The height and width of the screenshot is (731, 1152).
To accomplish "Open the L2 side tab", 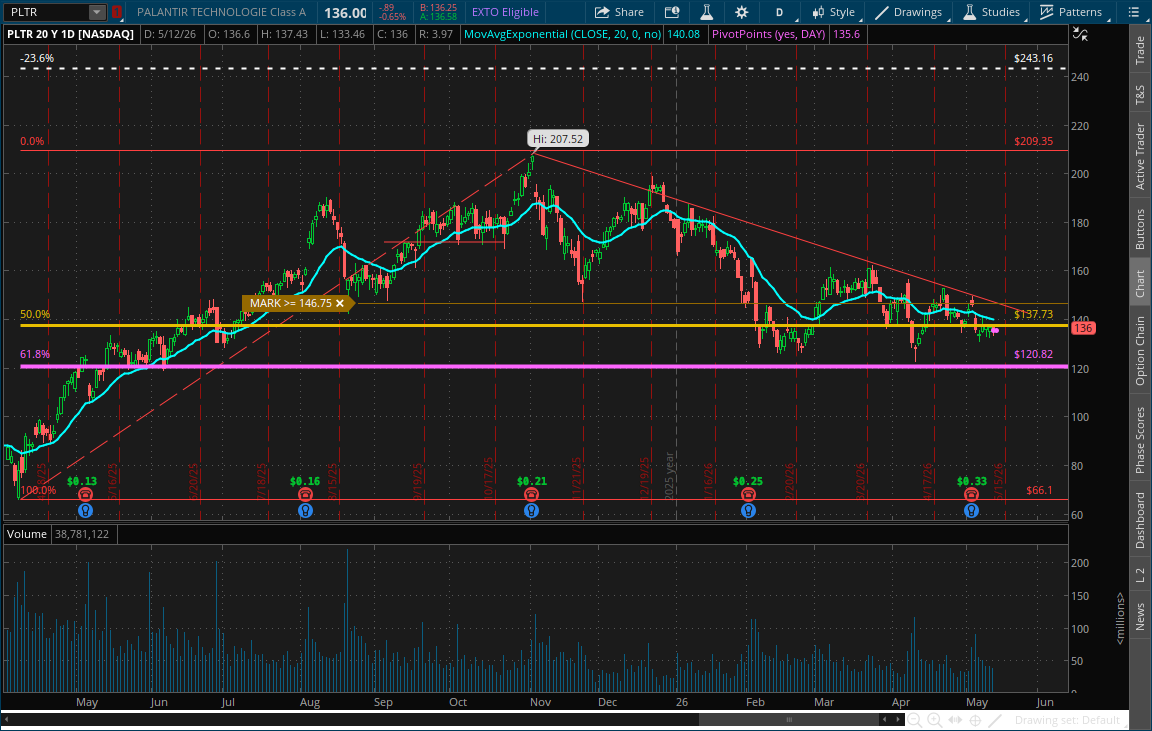I will 1140,575.
